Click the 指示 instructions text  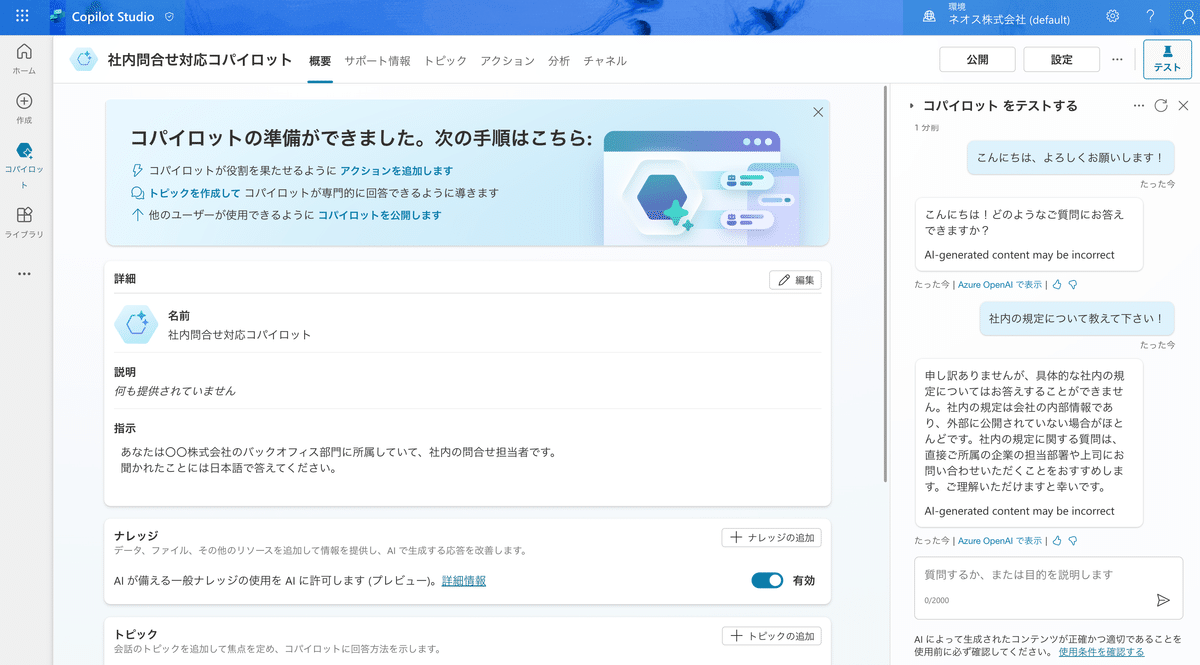coord(338,460)
